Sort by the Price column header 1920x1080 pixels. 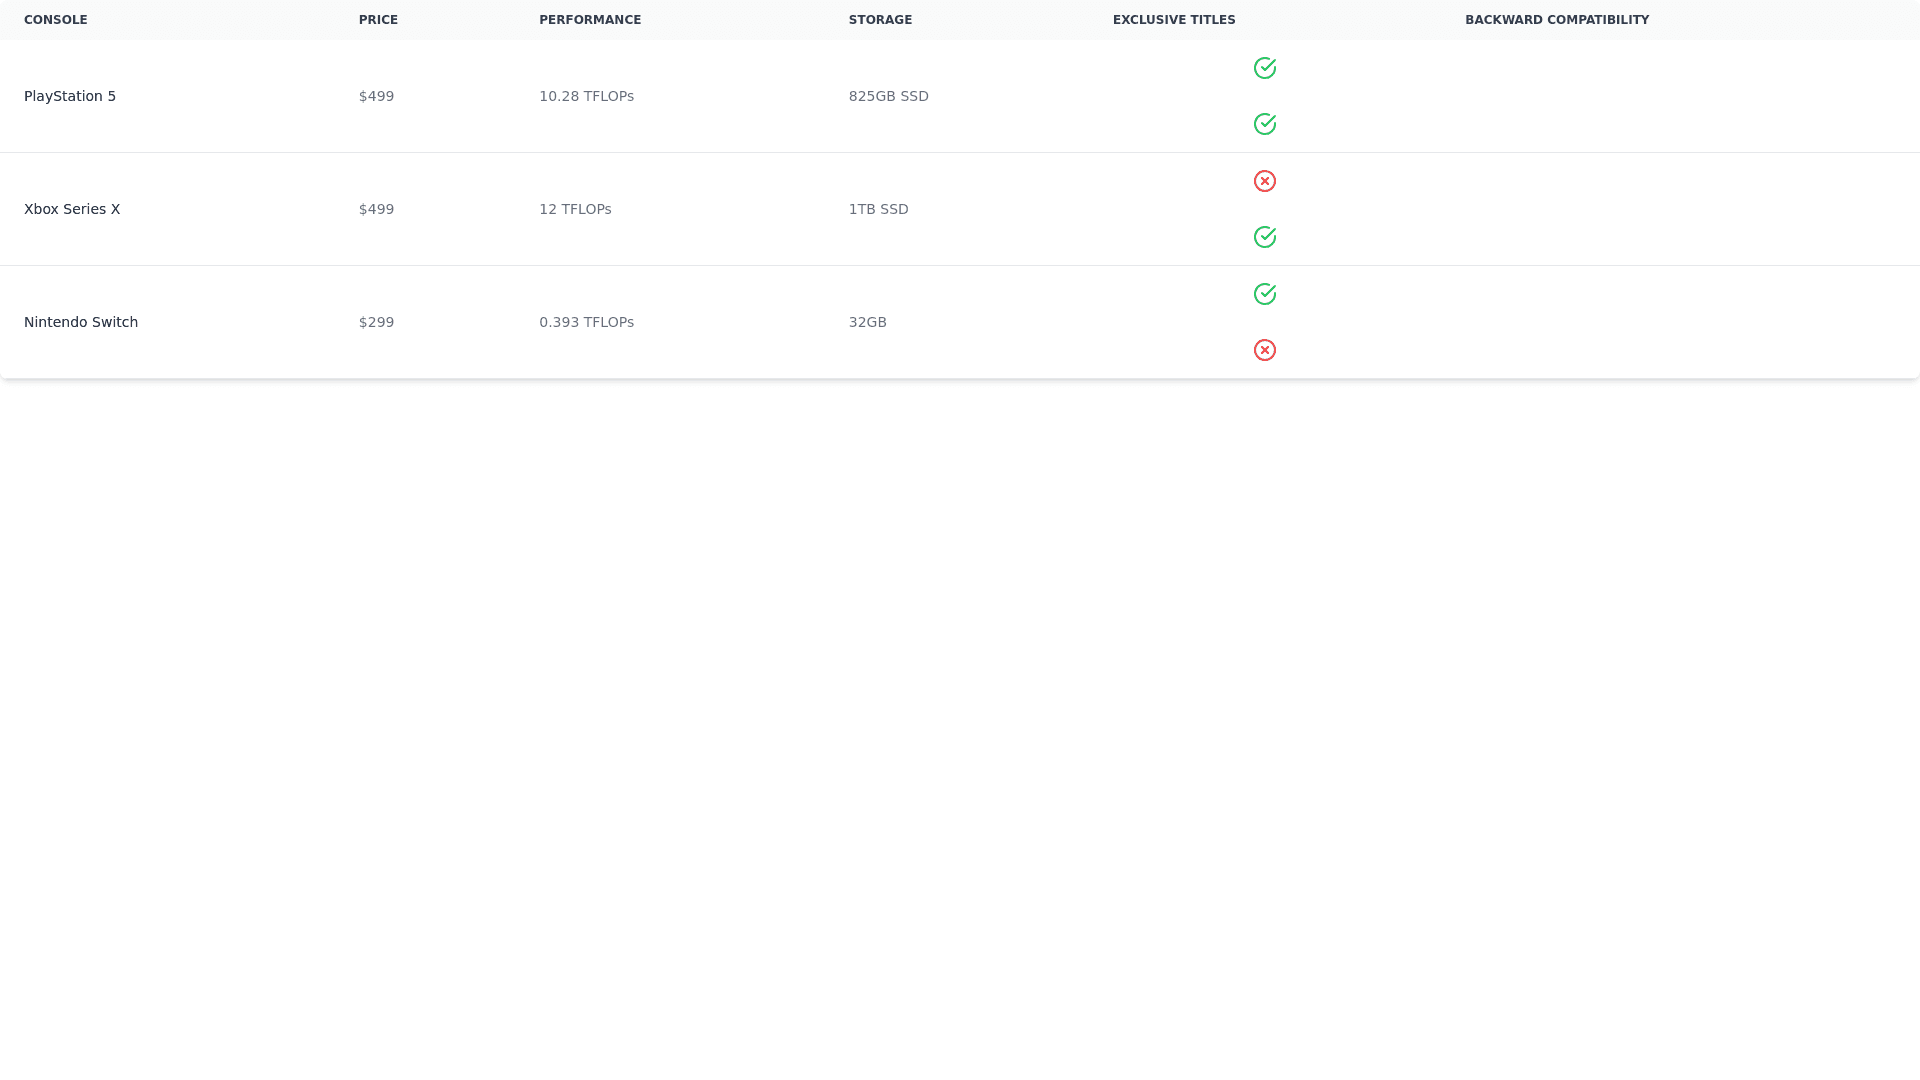378,20
